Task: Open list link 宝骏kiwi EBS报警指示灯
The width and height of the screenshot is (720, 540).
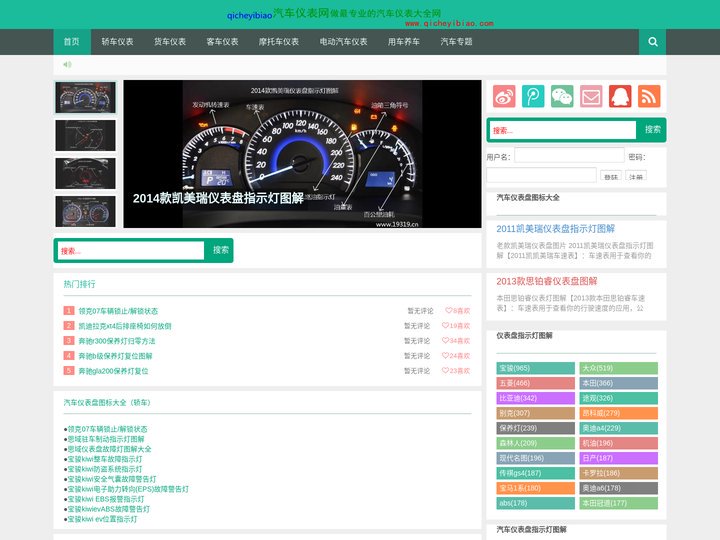Action: click(x=106, y=499)
